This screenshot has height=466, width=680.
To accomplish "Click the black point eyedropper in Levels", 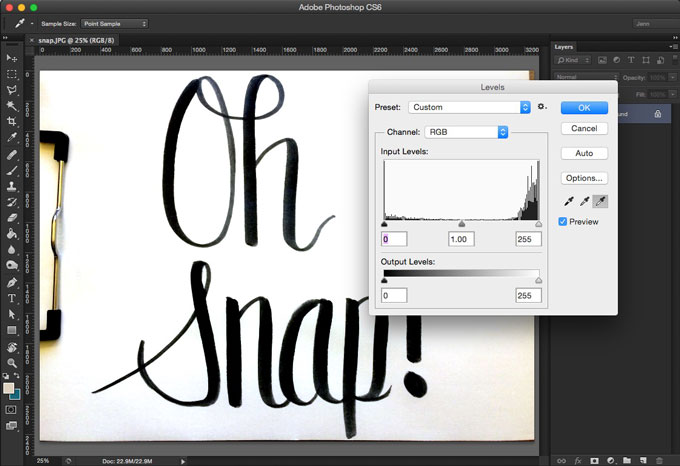I will pyautogui.click(x=569, y=201).
